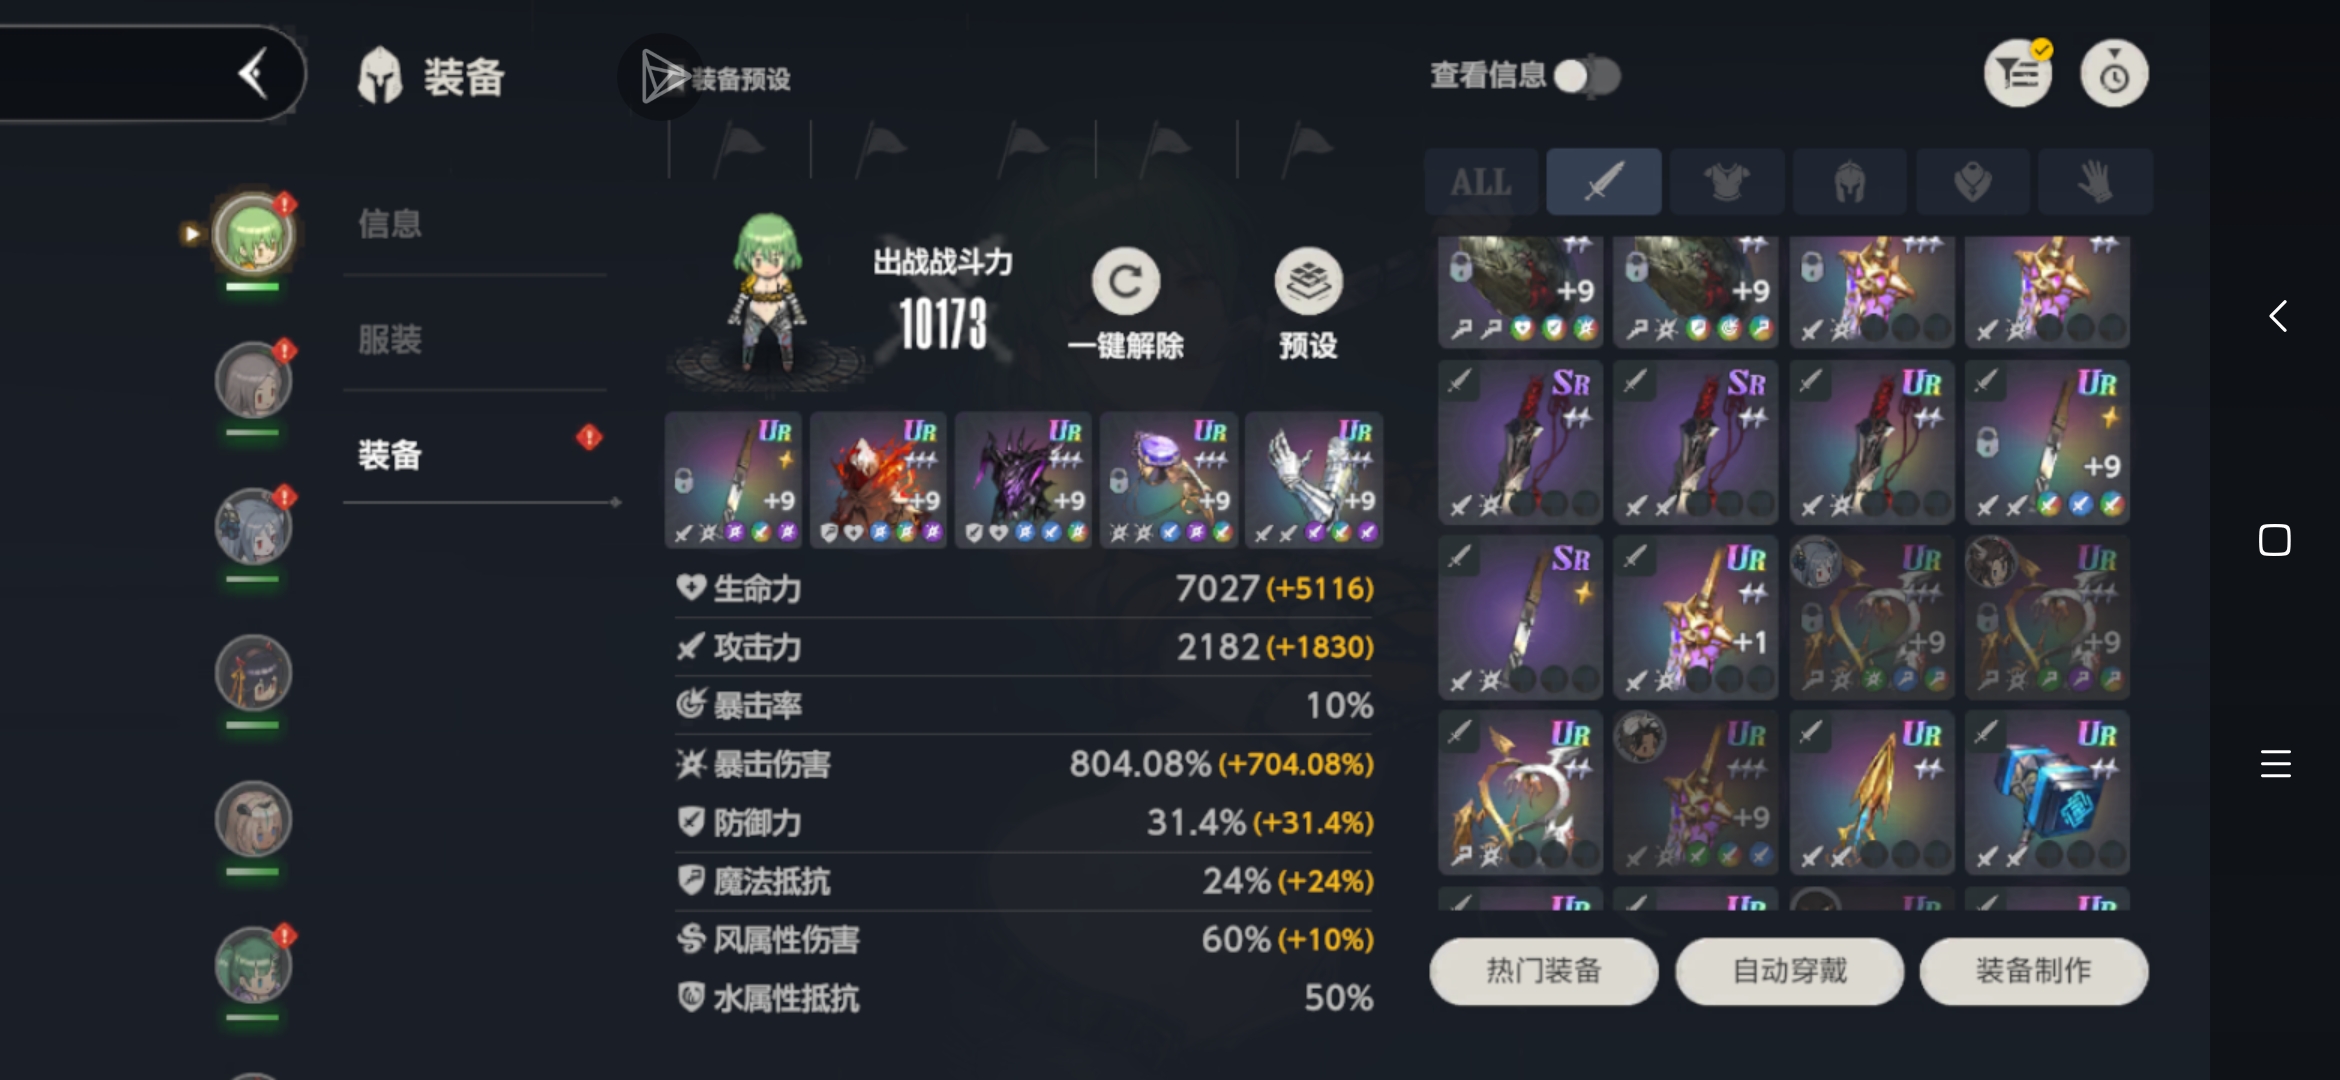Tap the Android back chevron
Viewport: 2340px width, 1080px height.
pos(2277,316)
